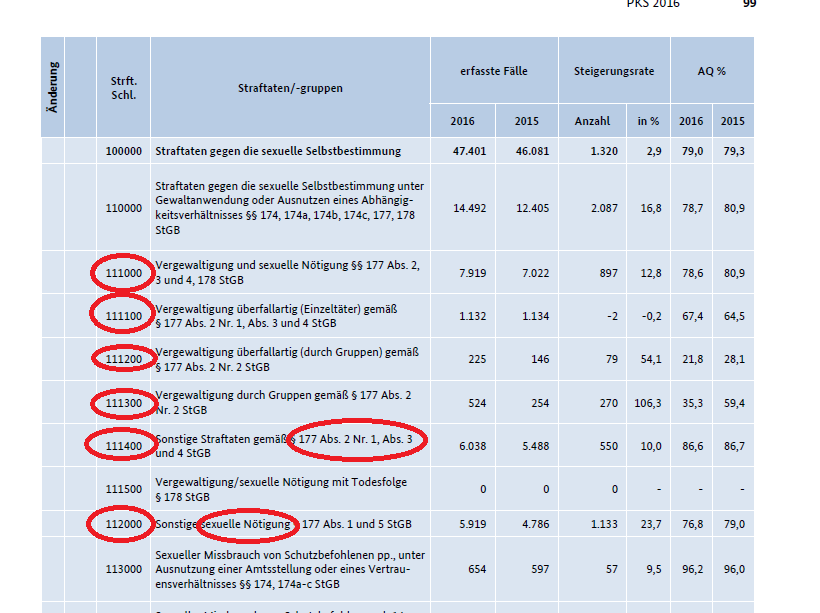Select the percentage '54,1'

651,359
